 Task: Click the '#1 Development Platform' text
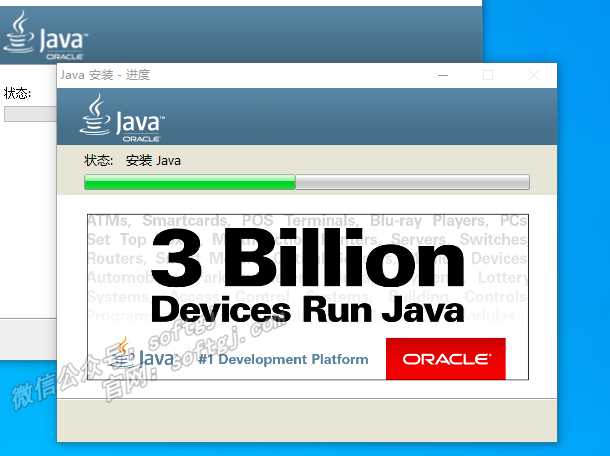(x=283, y=359)
